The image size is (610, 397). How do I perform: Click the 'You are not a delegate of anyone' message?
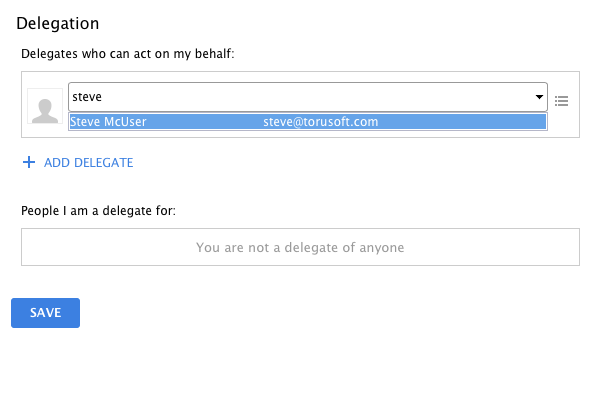[x=300, y=248]
